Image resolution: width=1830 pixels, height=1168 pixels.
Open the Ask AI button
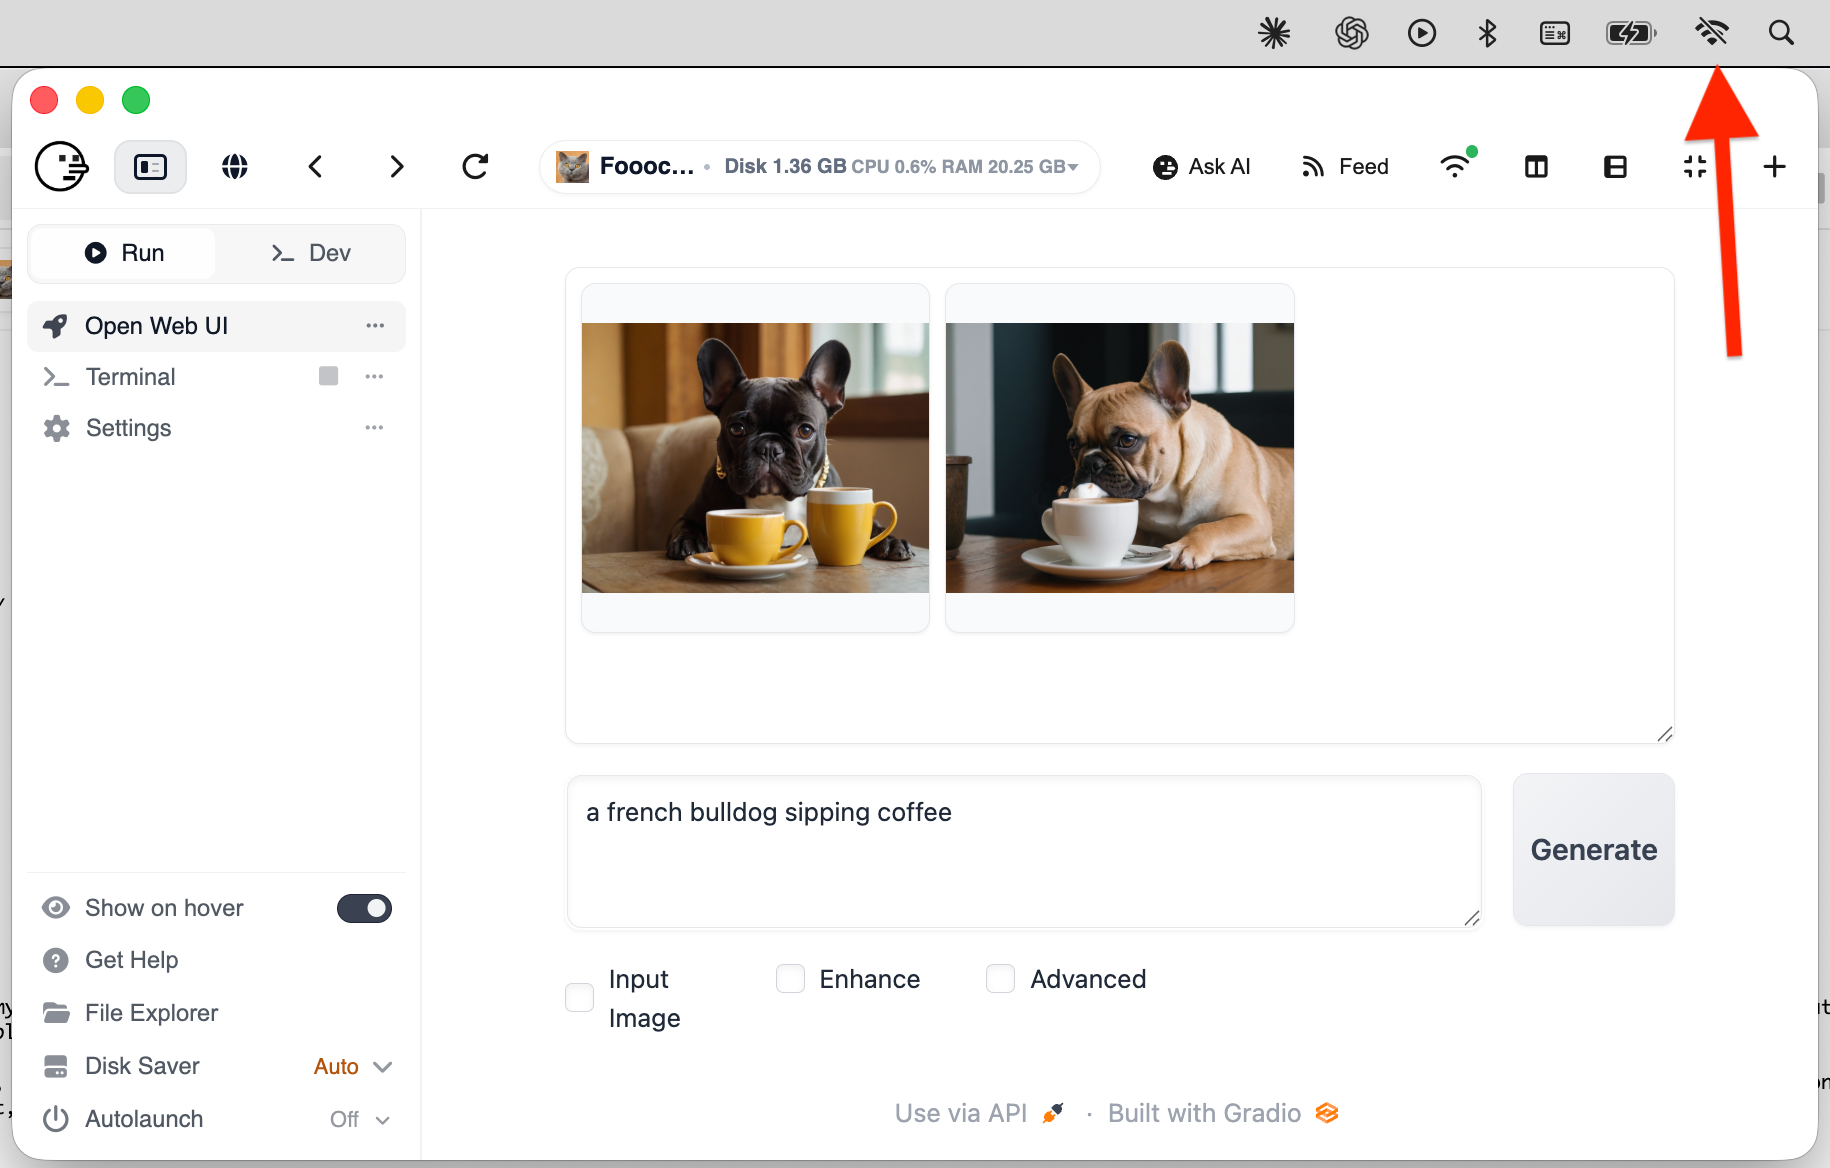[x=1201, y=167]
